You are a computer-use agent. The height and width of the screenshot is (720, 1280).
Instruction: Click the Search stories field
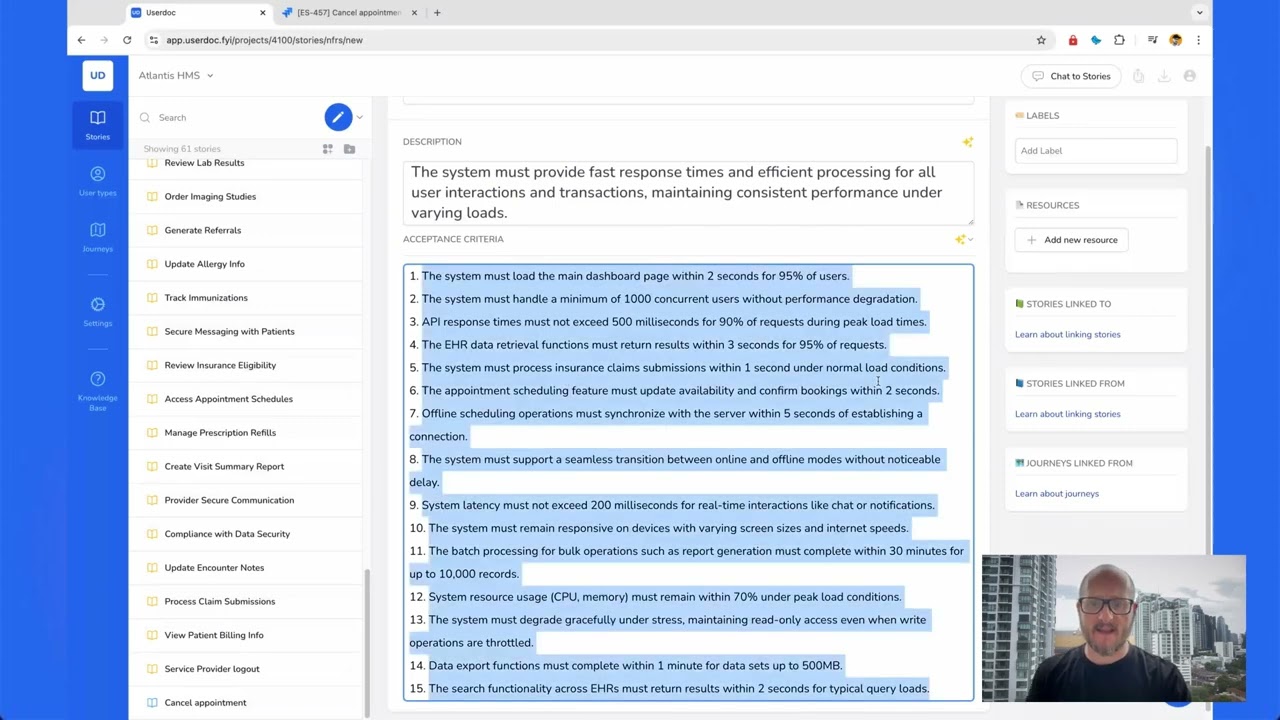pos(228,118)
